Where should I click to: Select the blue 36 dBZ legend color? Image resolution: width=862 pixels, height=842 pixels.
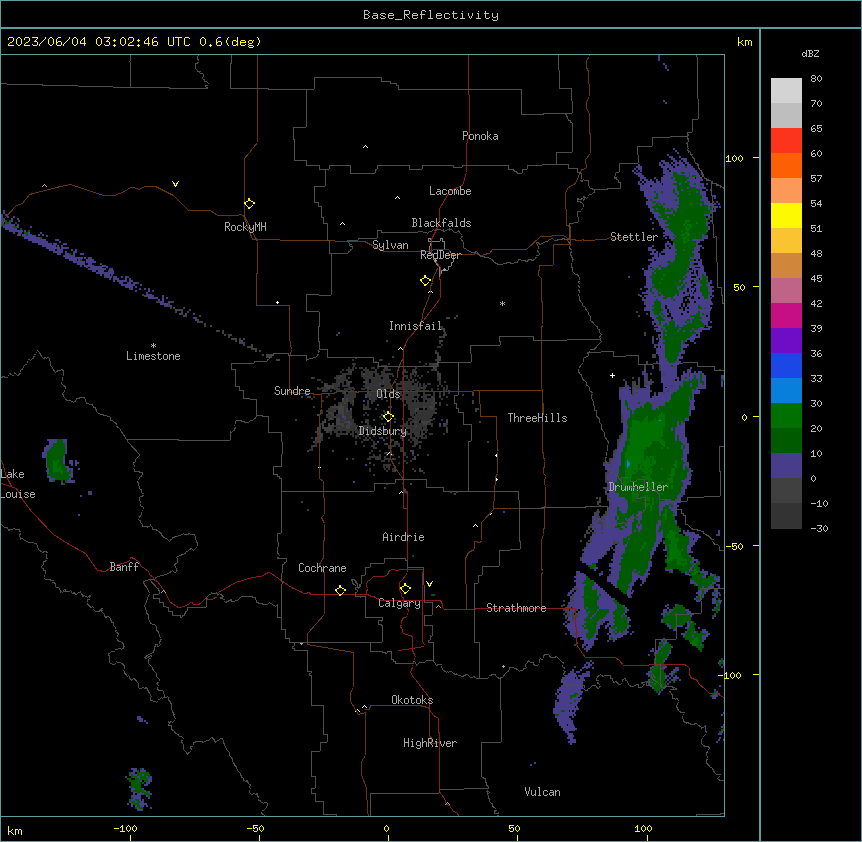click(786, 365)
